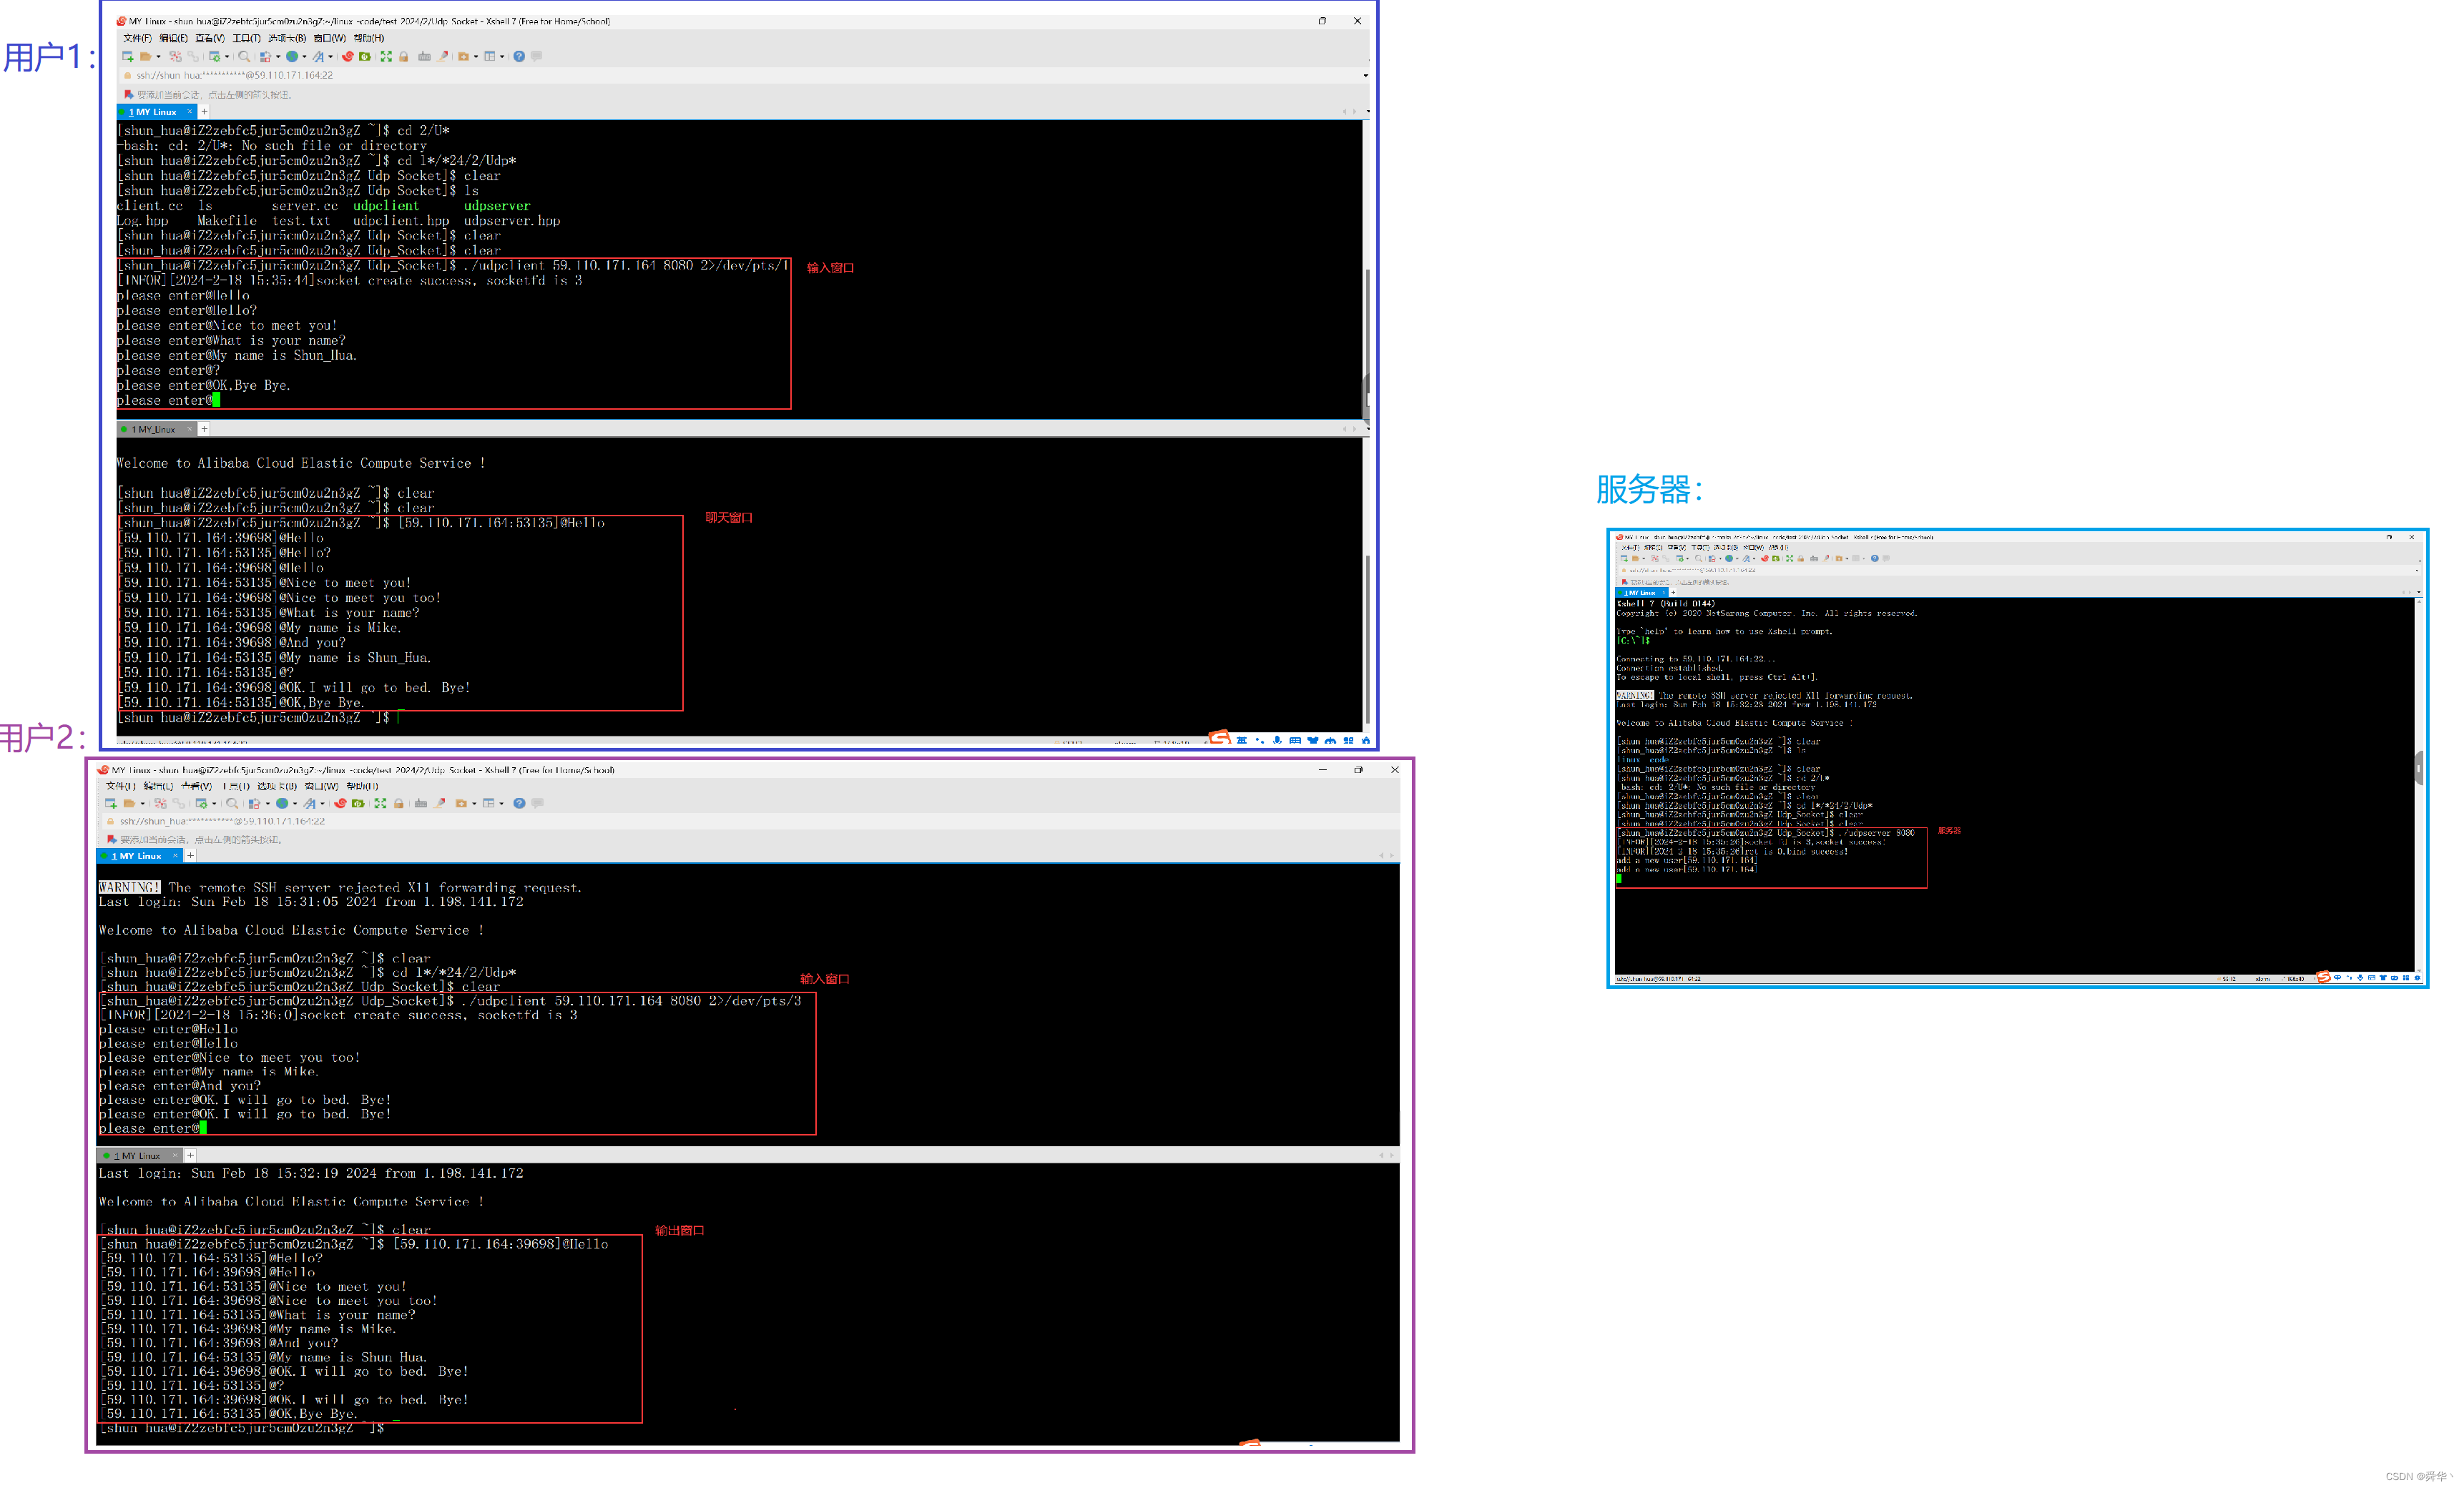Open 帮助(H) menu in User 1 window

pyautogui.click(x=369, y=39)
